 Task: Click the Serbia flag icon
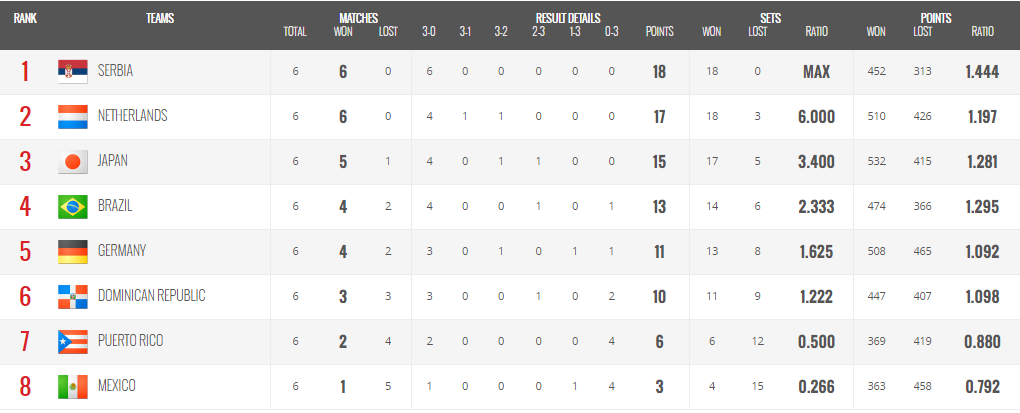point(73,72)
